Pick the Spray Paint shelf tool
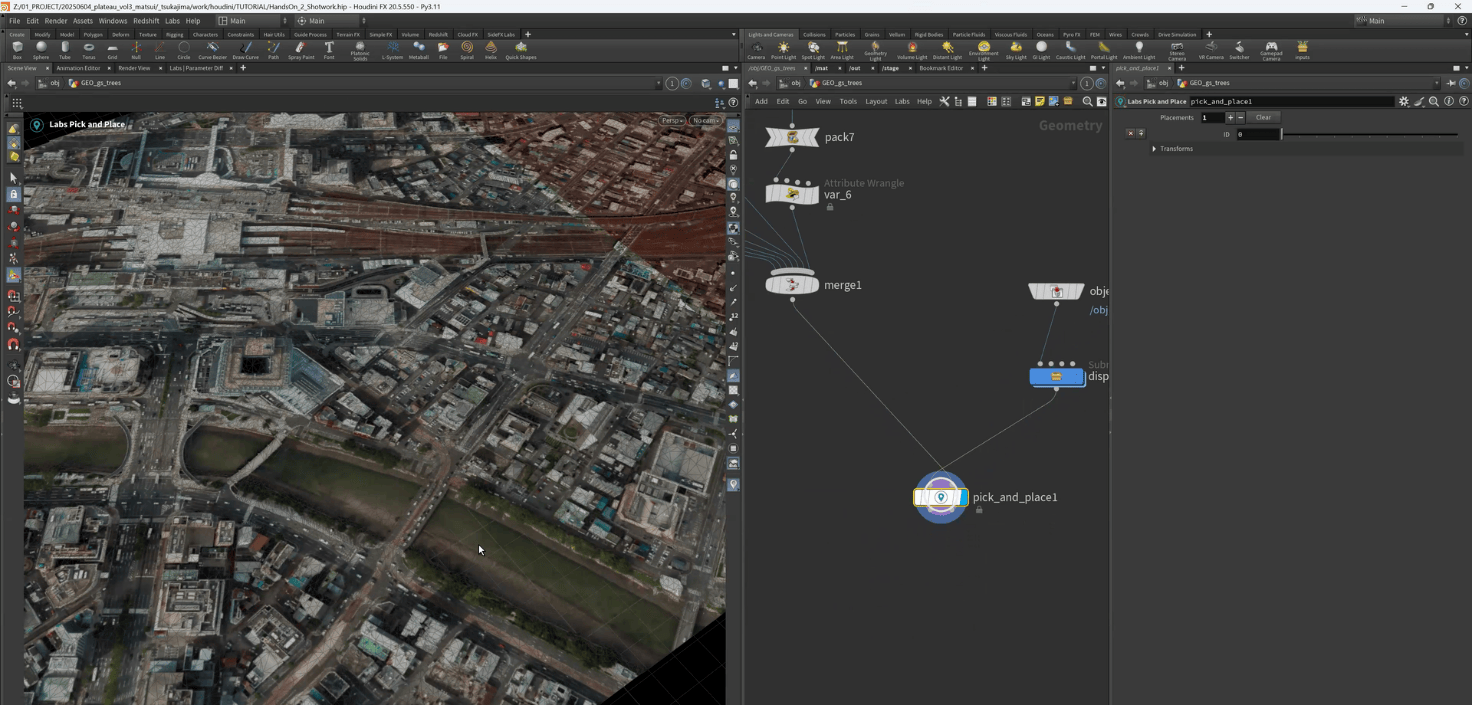The height and width of the screenshot is (705, 1472). pyautogui.click(x=301, y=49)
